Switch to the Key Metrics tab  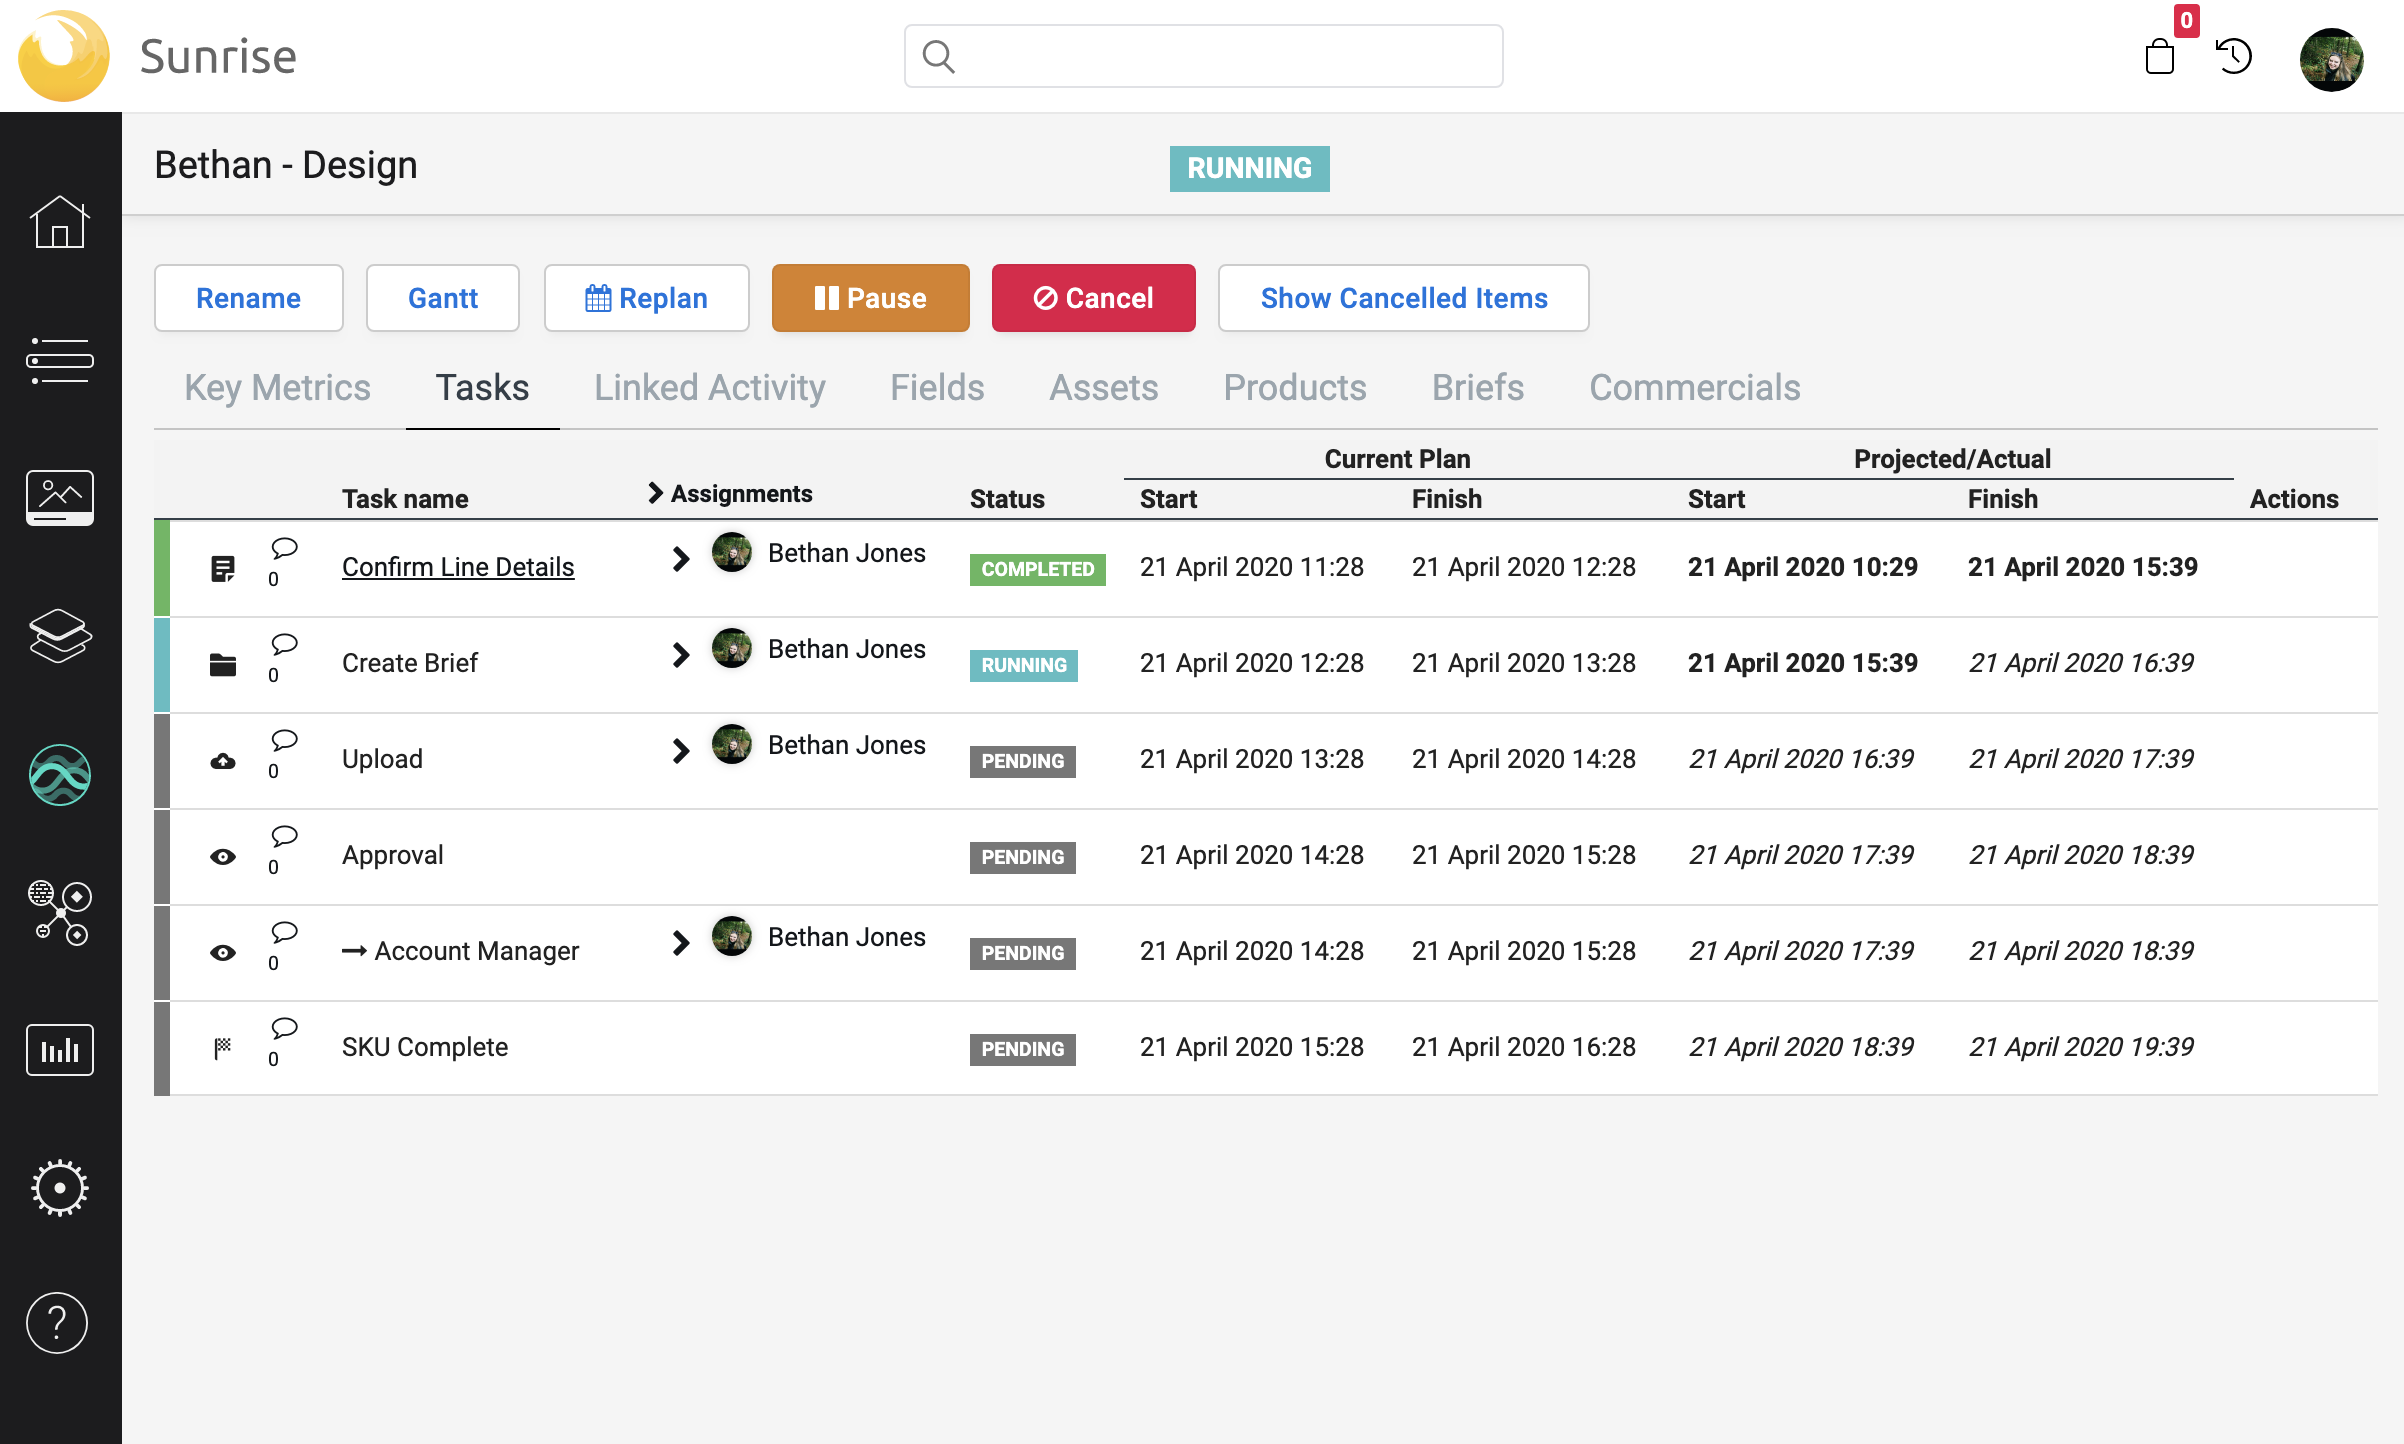coord(277,388)
